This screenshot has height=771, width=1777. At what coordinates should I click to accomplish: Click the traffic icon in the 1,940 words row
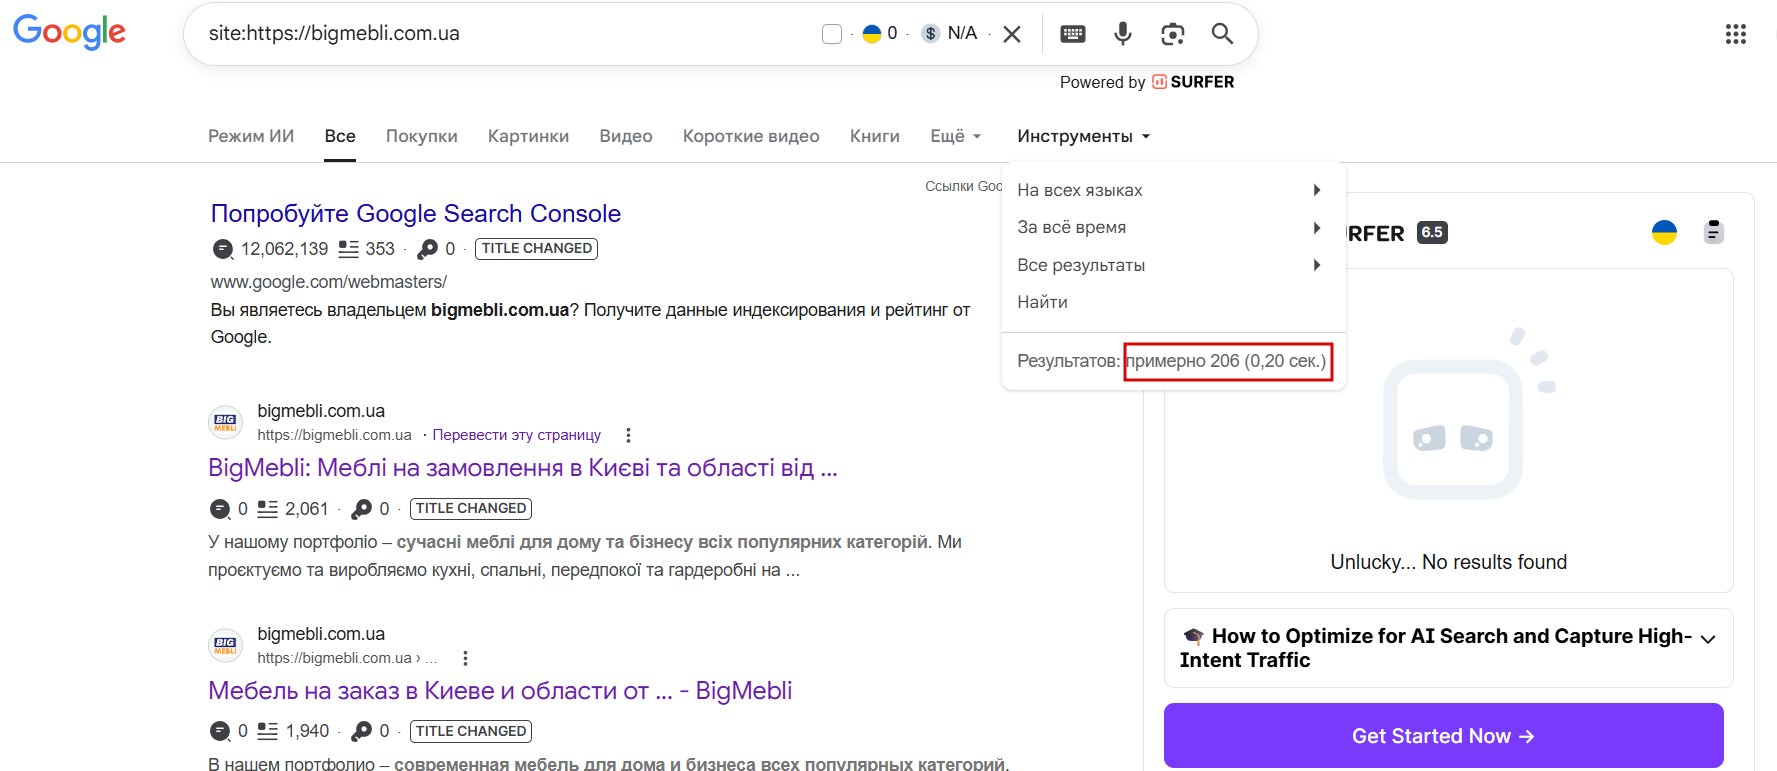coord(220,732)
